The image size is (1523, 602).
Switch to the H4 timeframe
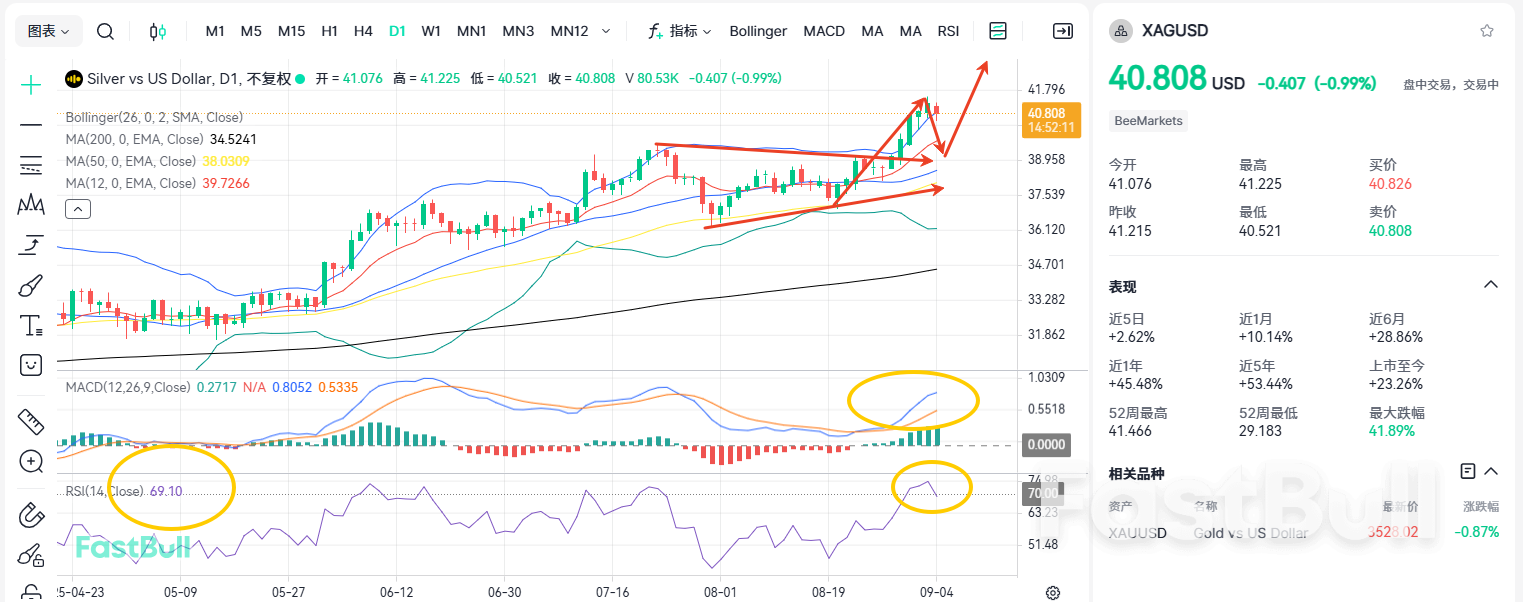pos(363,31)
